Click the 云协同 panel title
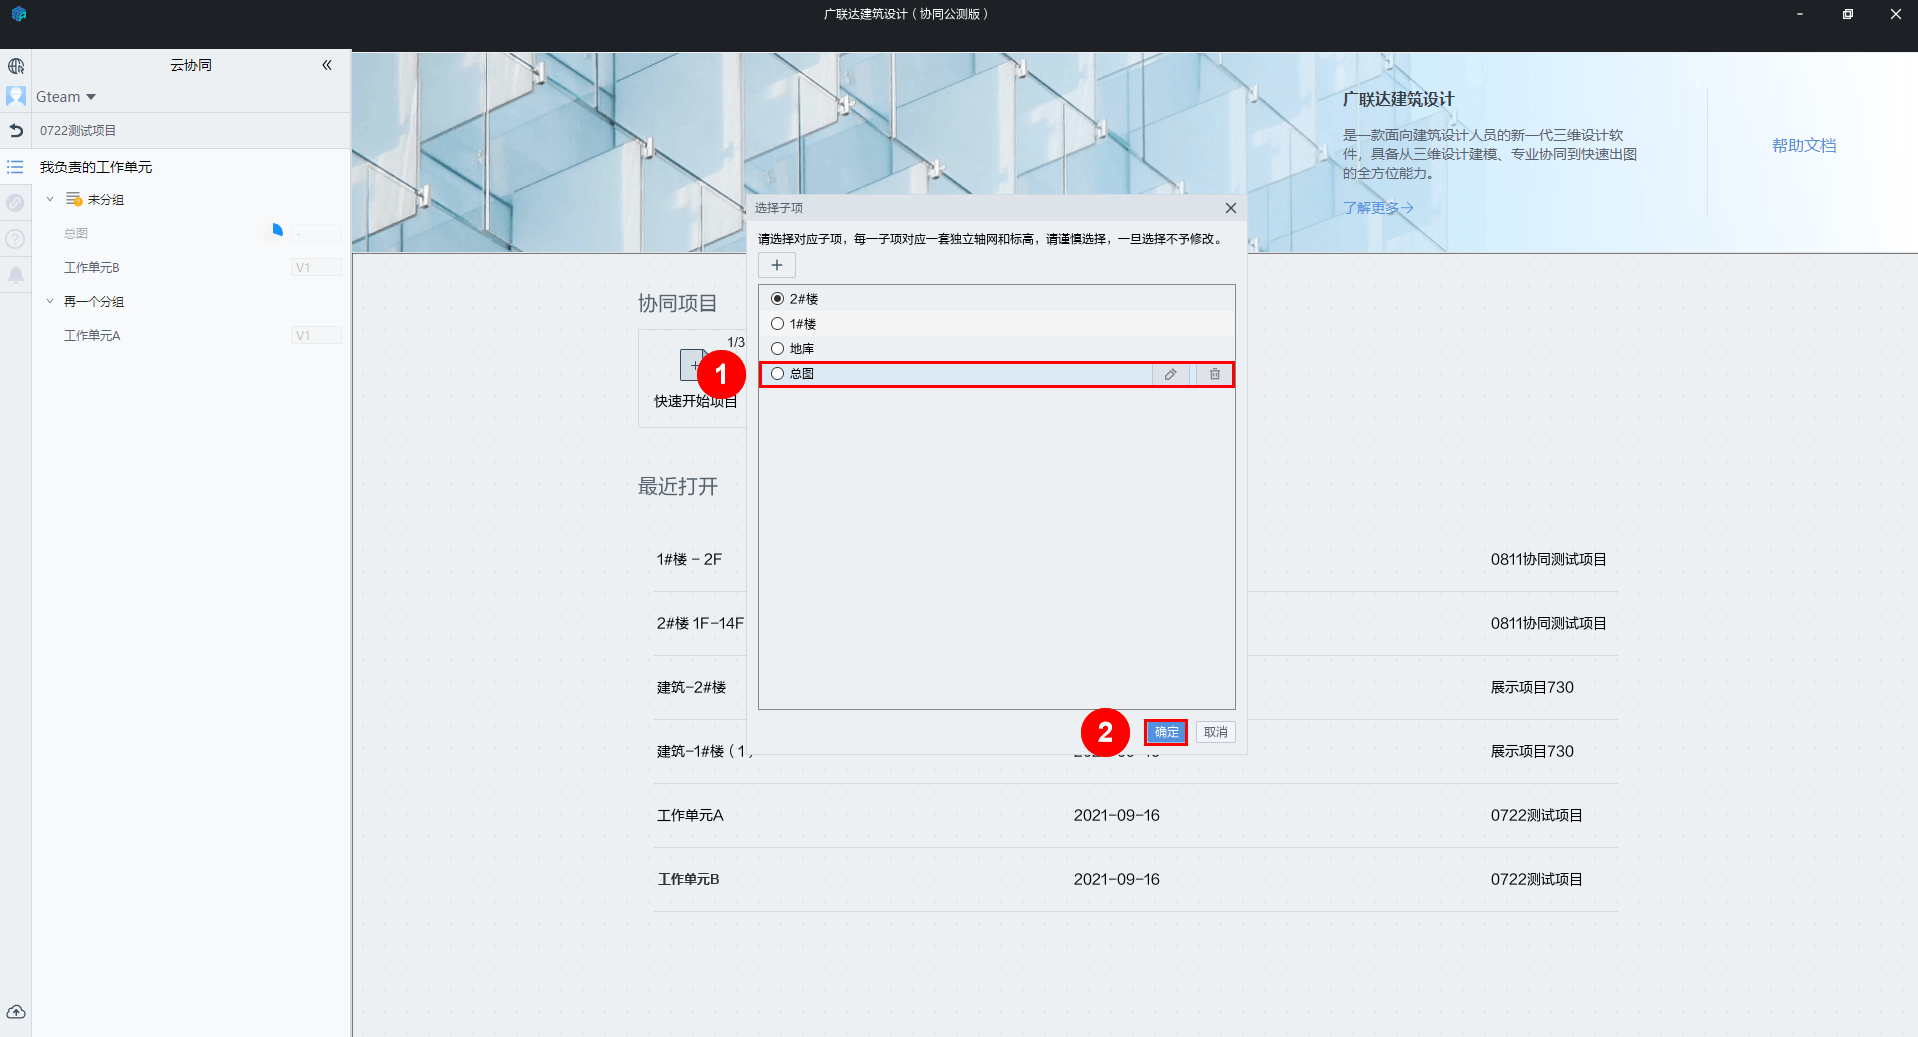Screen dimensions: 1918x1037 coord(191,65)
